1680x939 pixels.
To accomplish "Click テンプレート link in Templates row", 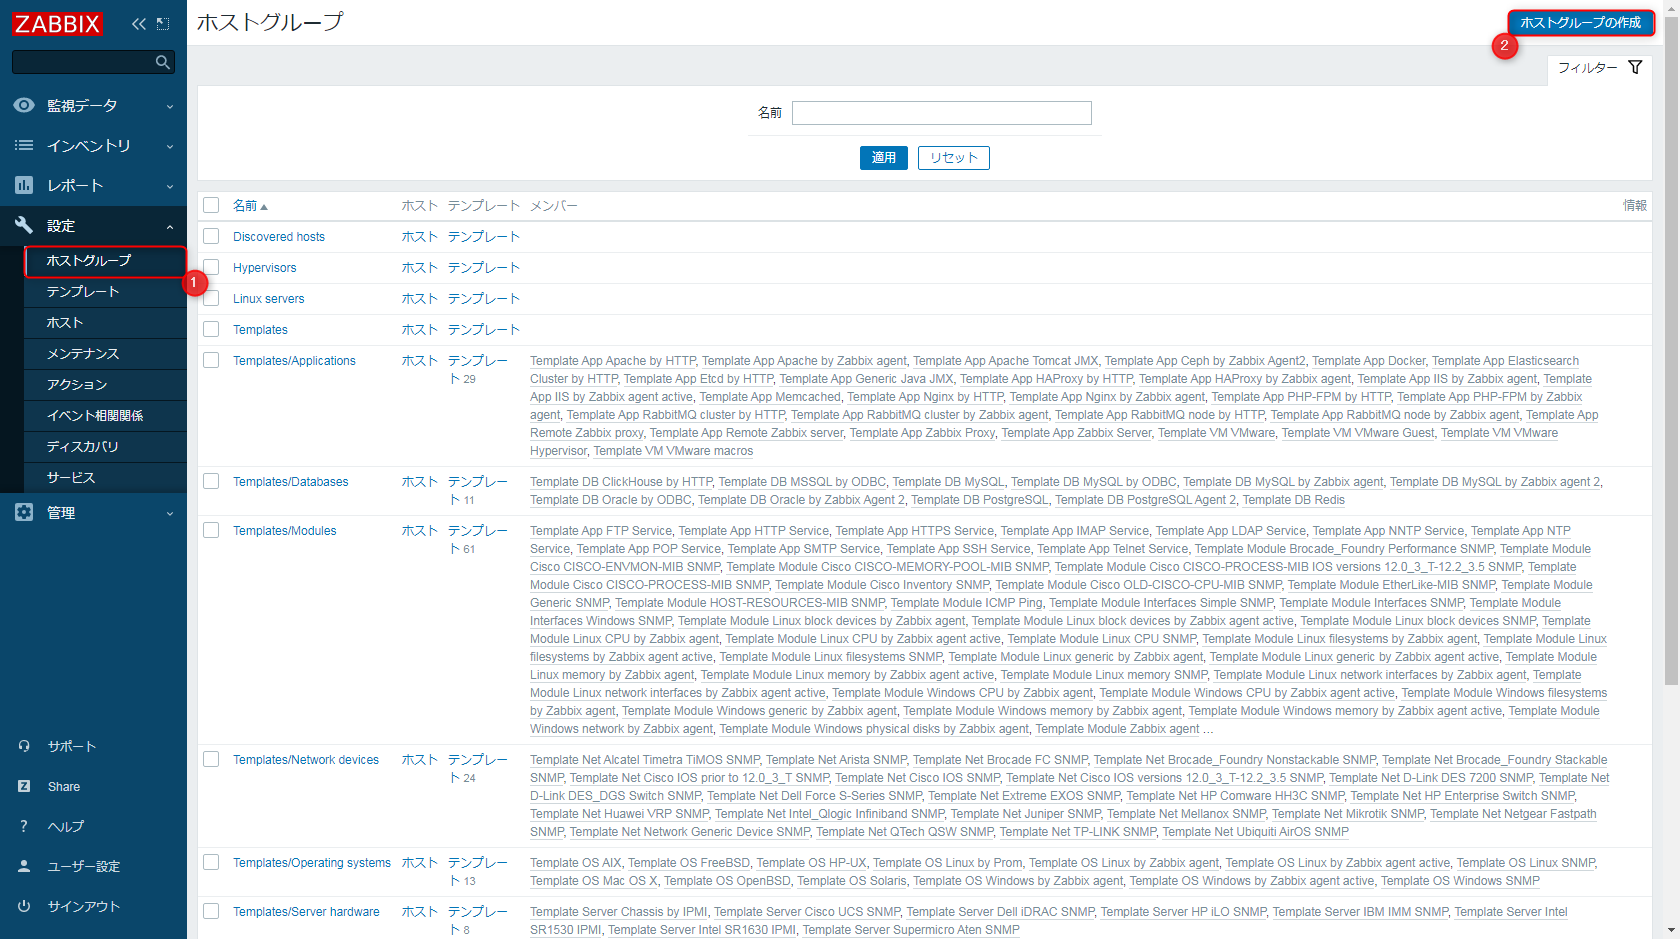I will [x=484, y=330].
